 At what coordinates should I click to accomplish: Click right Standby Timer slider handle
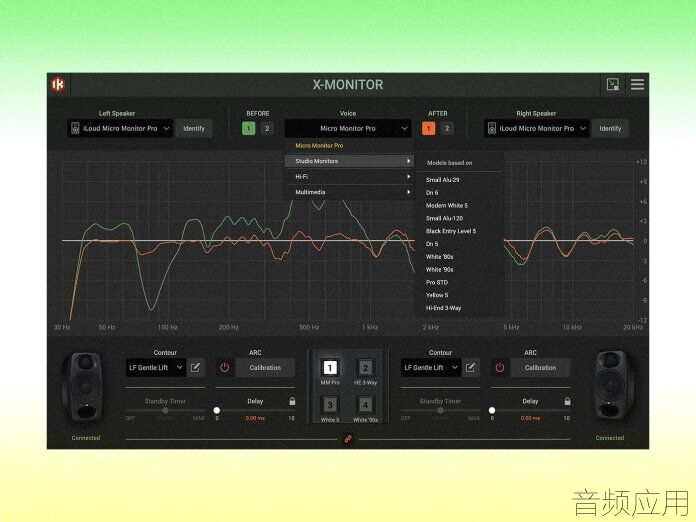coord(440,410)
